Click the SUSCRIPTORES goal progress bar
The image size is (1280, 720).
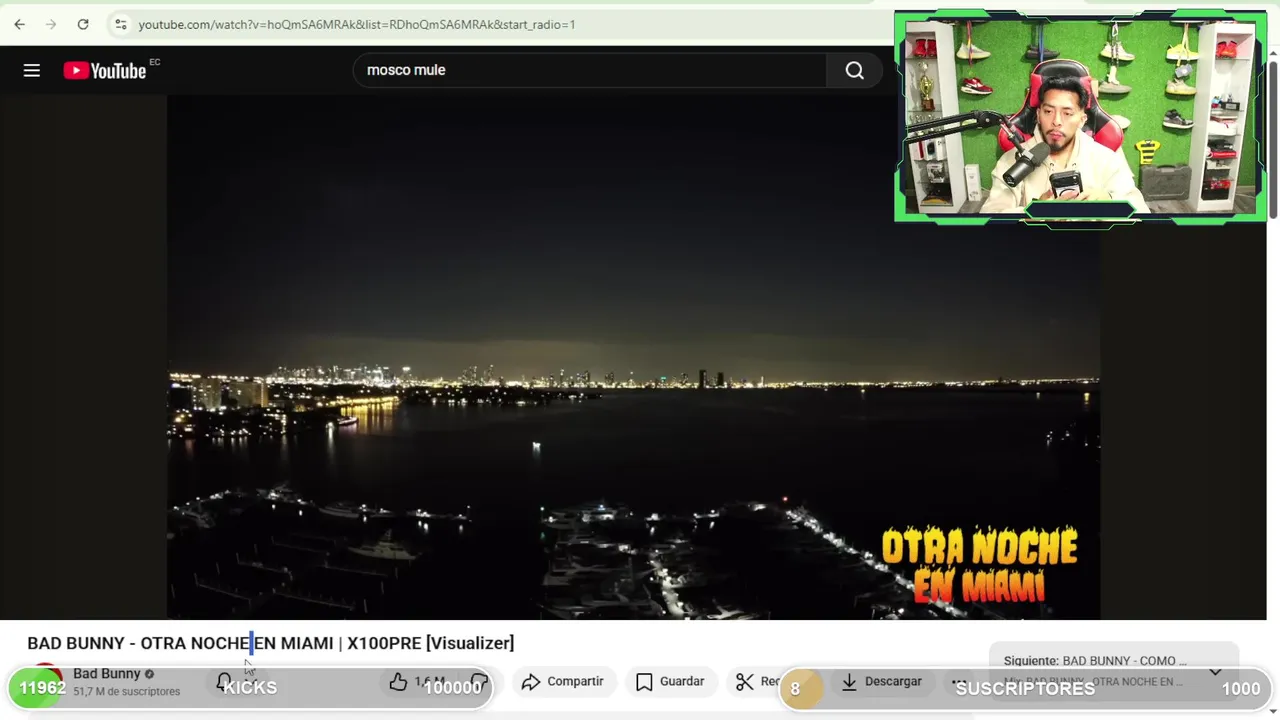pyautogui.click(x=1025, y=688)
